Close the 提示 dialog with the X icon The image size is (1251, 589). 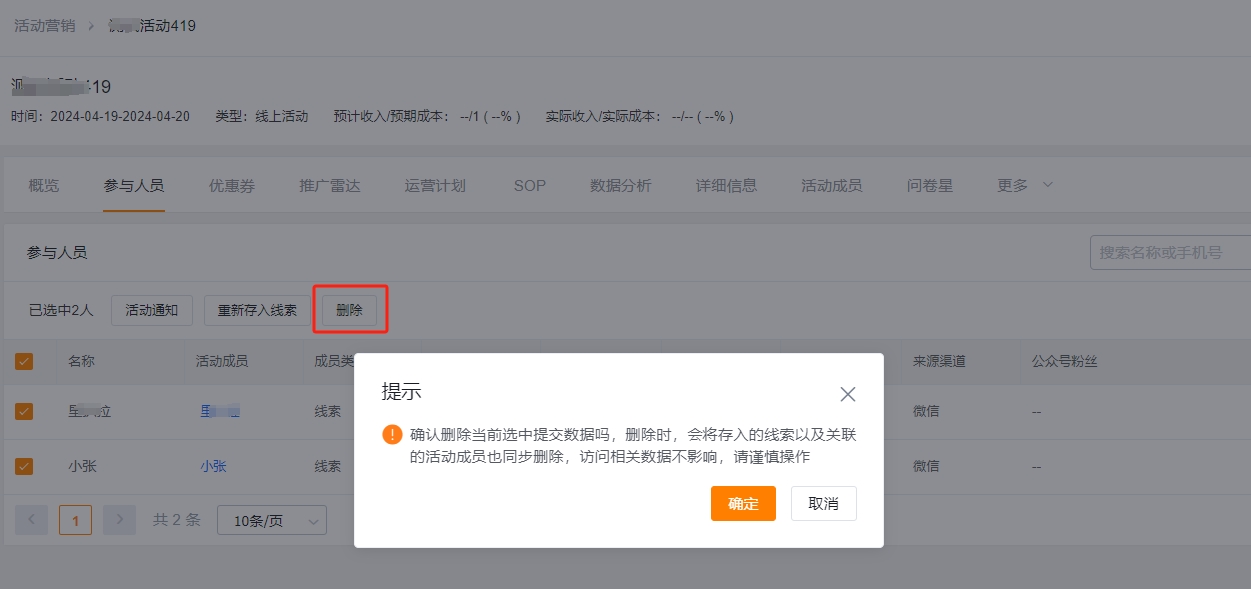848,394
